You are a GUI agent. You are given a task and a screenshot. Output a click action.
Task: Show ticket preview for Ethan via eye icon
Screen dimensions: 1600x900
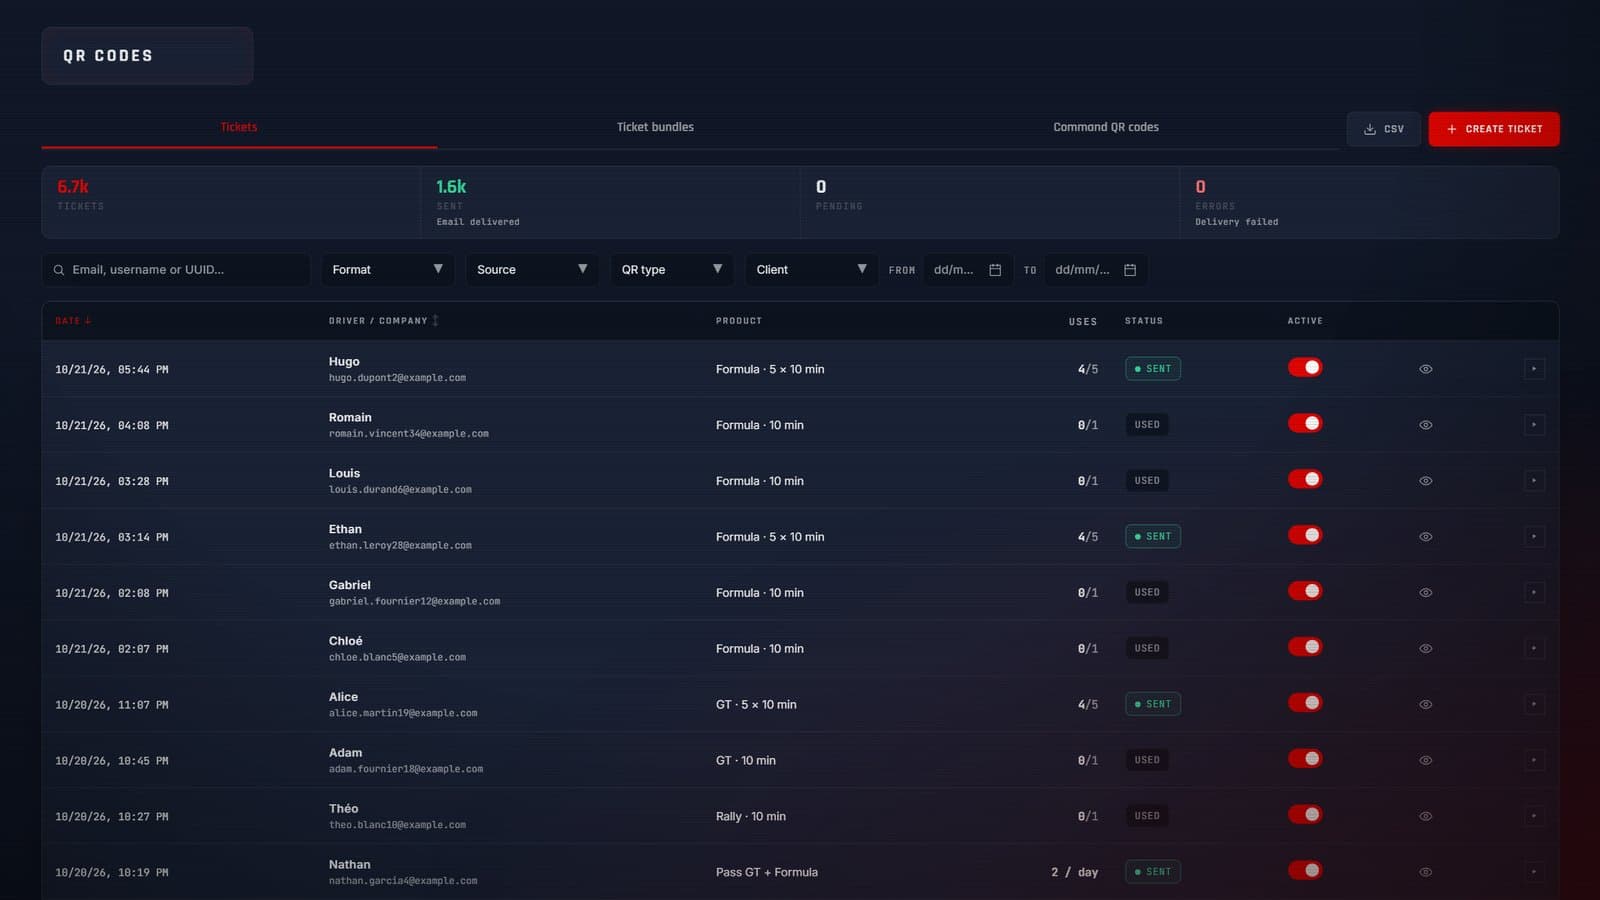point(1426,537)
